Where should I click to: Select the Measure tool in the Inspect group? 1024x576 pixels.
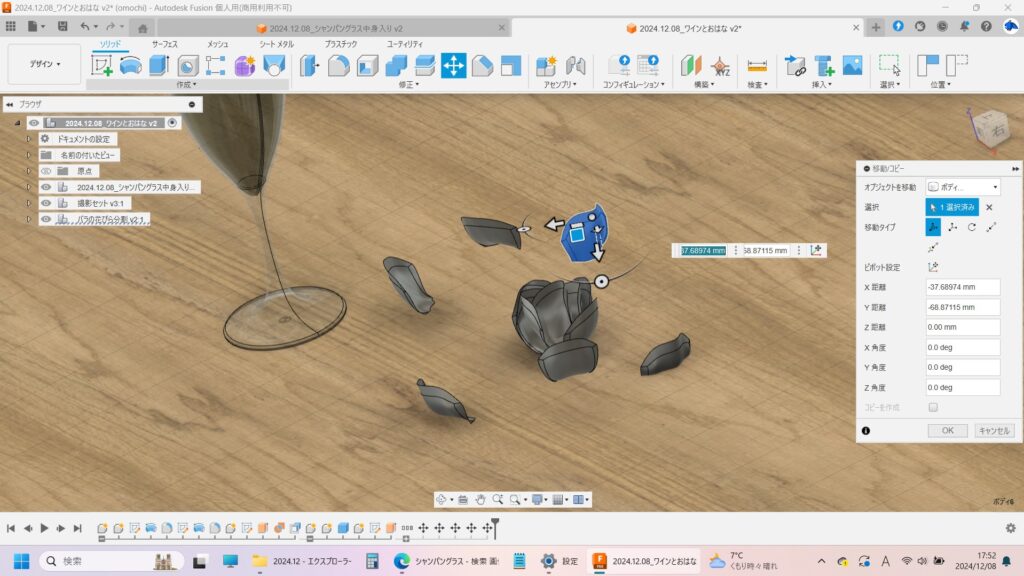[x=757, y=66]
